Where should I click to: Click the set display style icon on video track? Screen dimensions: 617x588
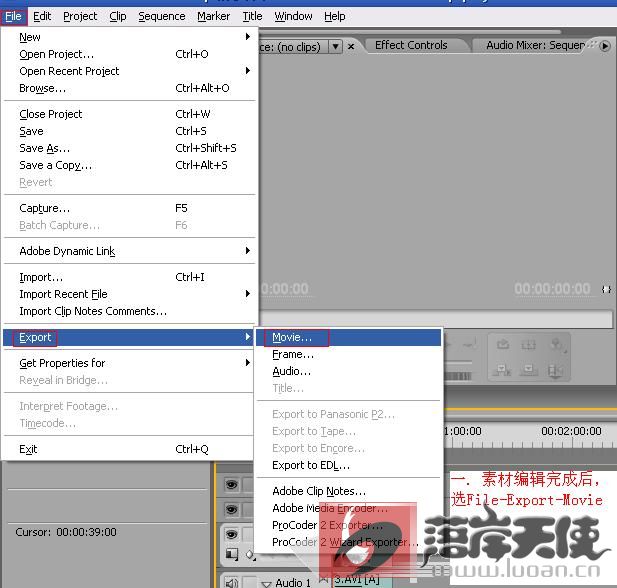pos(232,555)
